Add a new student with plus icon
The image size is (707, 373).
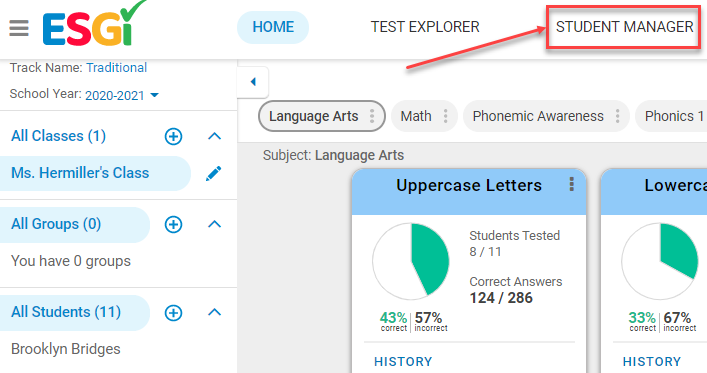[x=174, y=313]
